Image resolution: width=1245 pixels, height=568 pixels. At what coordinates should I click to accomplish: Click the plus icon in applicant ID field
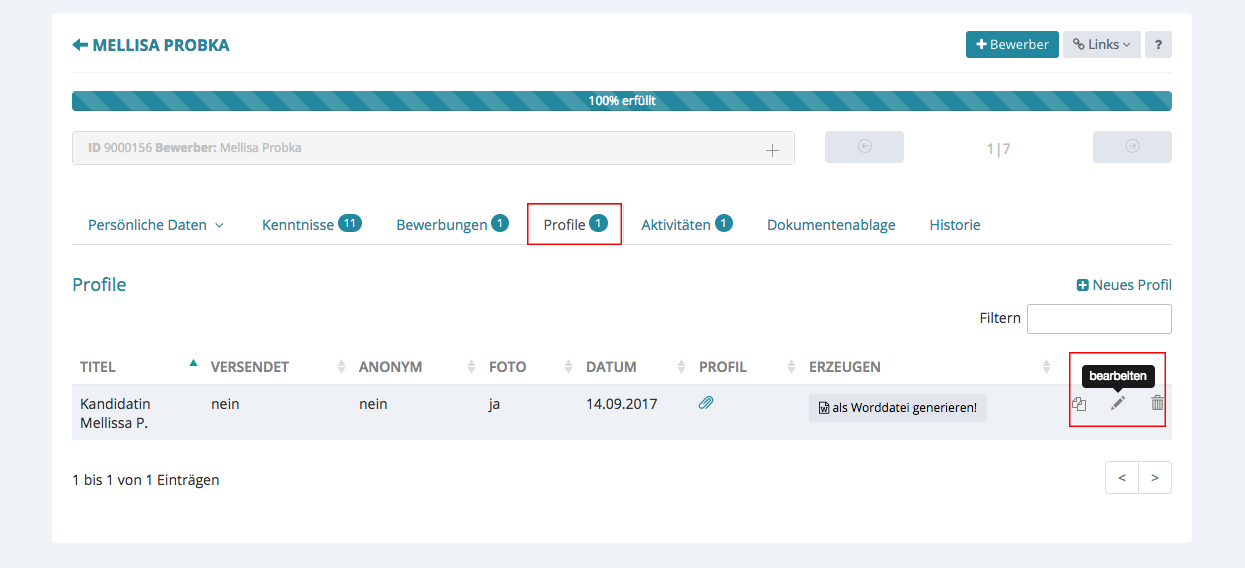[x=772, y=149]
